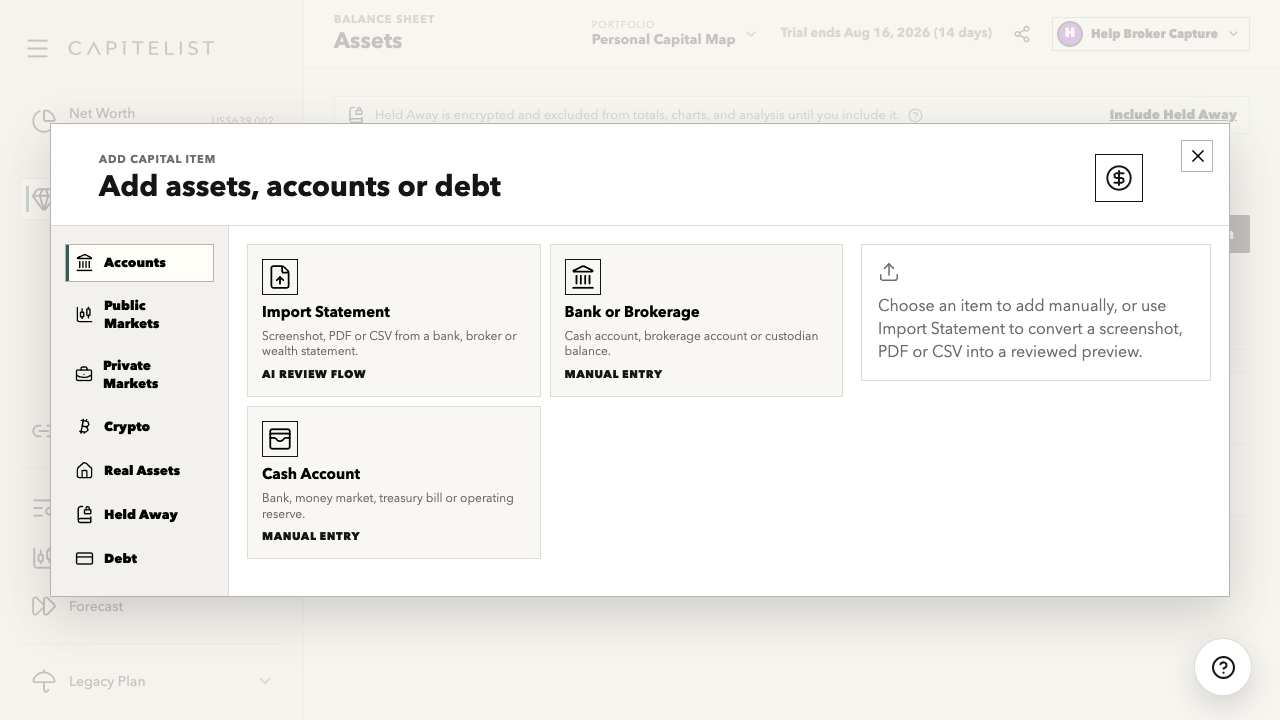Open the hamburger menu icon

coord(37,48)
